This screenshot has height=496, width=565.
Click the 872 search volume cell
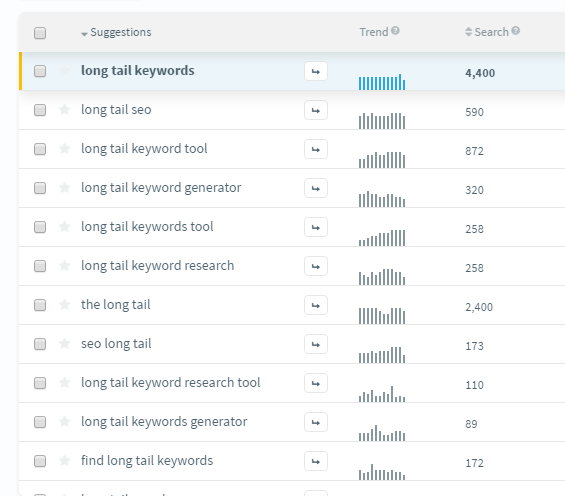474,151
